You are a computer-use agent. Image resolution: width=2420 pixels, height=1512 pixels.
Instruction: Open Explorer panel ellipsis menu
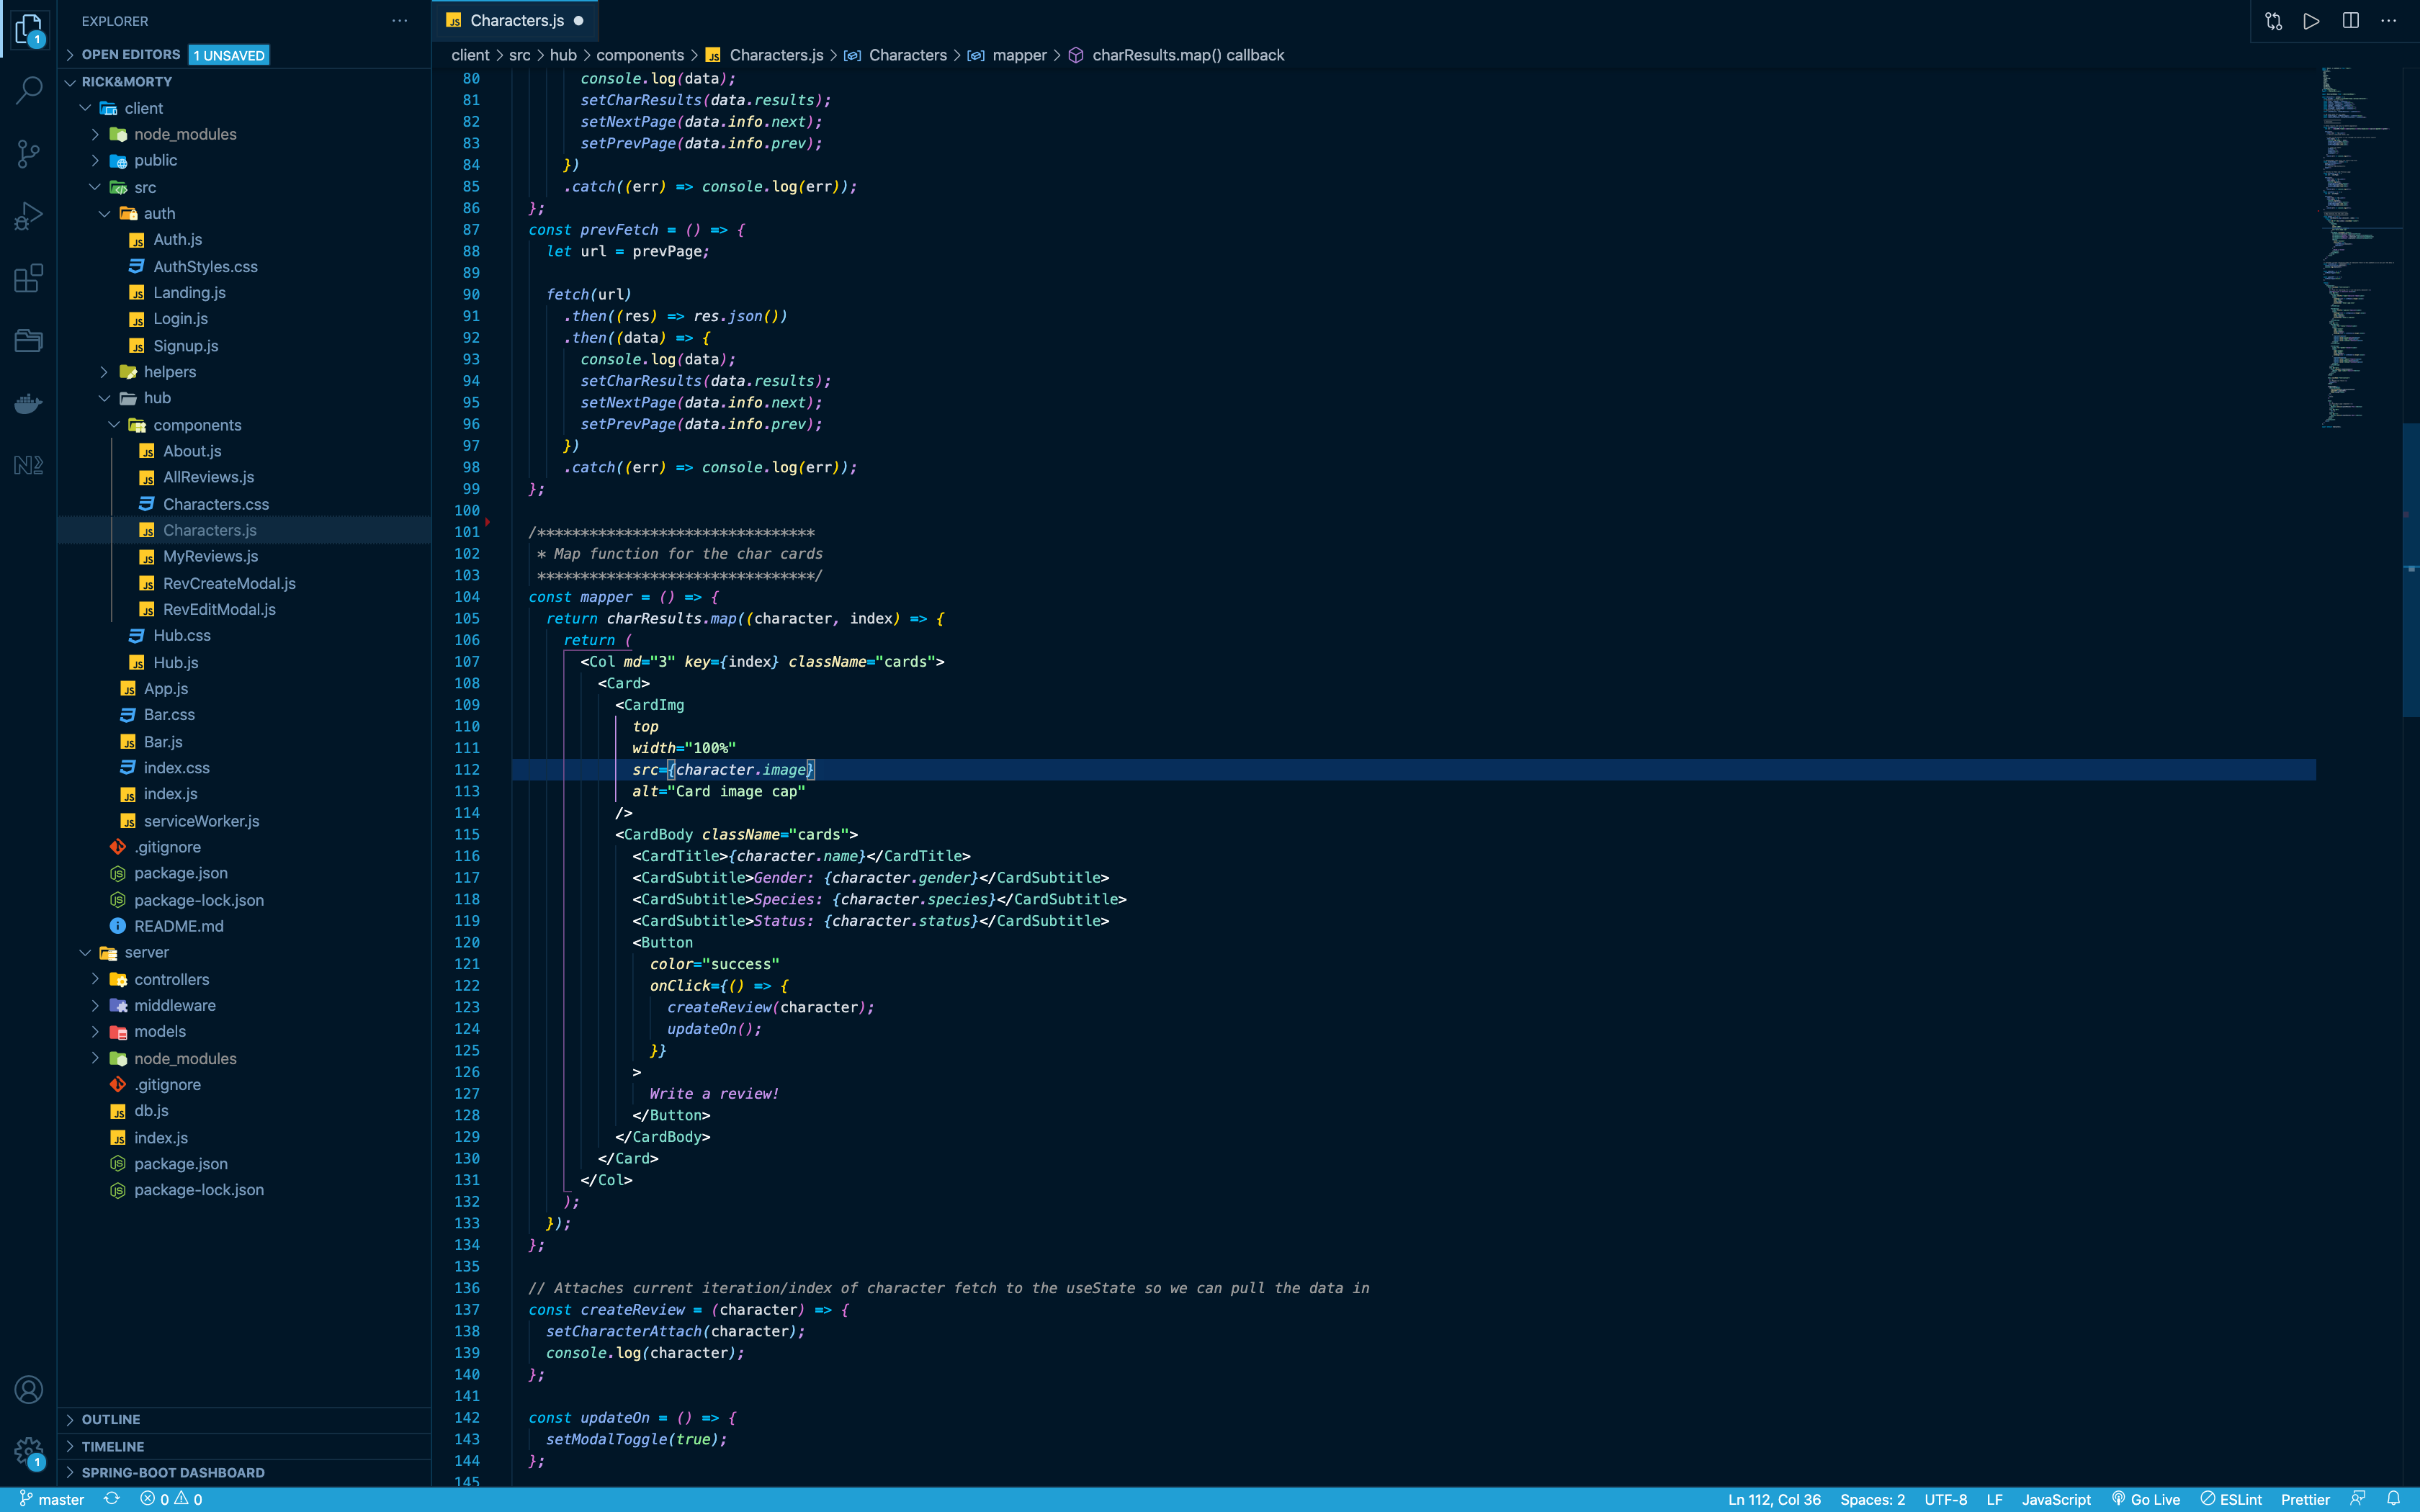tap(400, 21)
